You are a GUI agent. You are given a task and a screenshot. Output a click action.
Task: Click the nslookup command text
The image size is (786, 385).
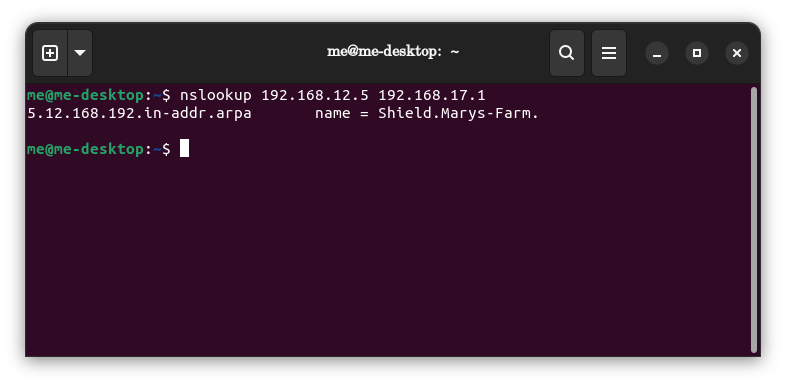click(x=216, y=95)
